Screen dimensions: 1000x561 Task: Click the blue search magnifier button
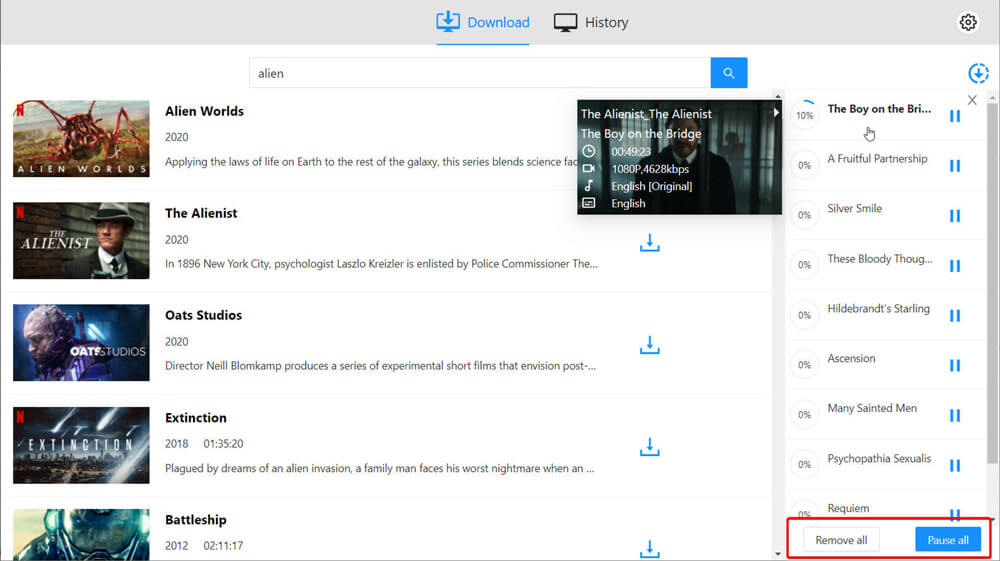pos(728,73)
